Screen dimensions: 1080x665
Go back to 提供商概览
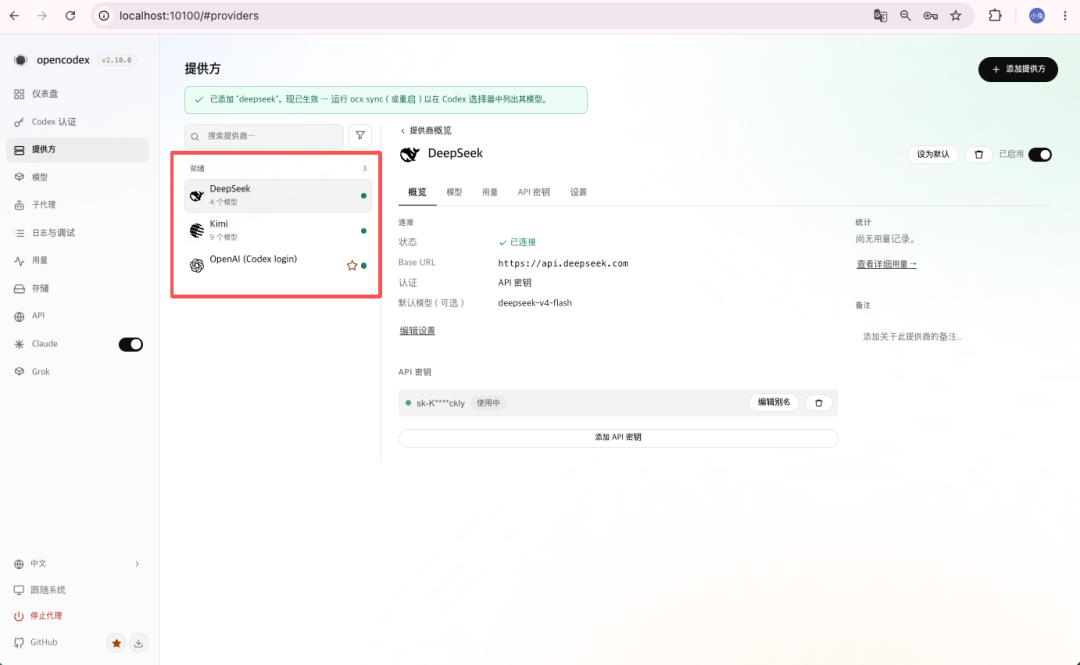coord(426,130)
